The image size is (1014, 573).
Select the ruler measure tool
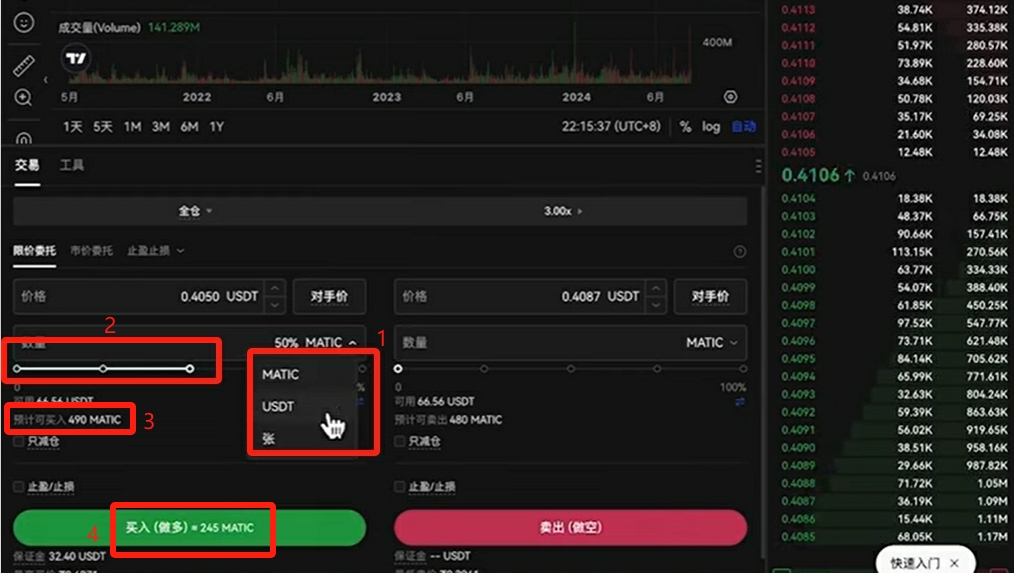click(24, 65)
